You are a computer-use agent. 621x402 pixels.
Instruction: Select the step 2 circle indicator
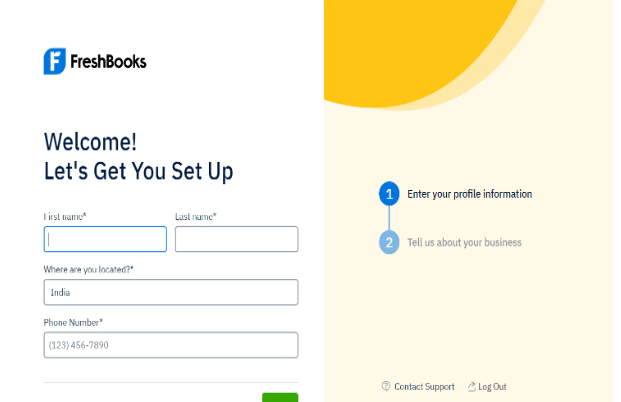[389, 242]
